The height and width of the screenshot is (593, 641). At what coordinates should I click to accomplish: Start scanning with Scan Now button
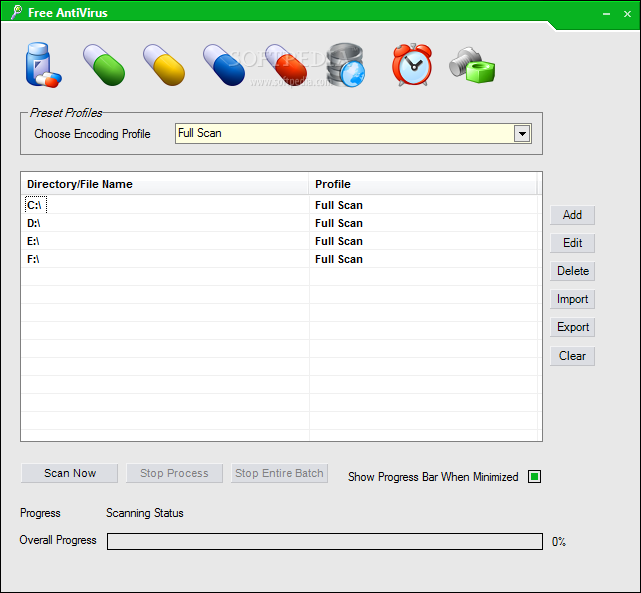click(x=69, y=473)
